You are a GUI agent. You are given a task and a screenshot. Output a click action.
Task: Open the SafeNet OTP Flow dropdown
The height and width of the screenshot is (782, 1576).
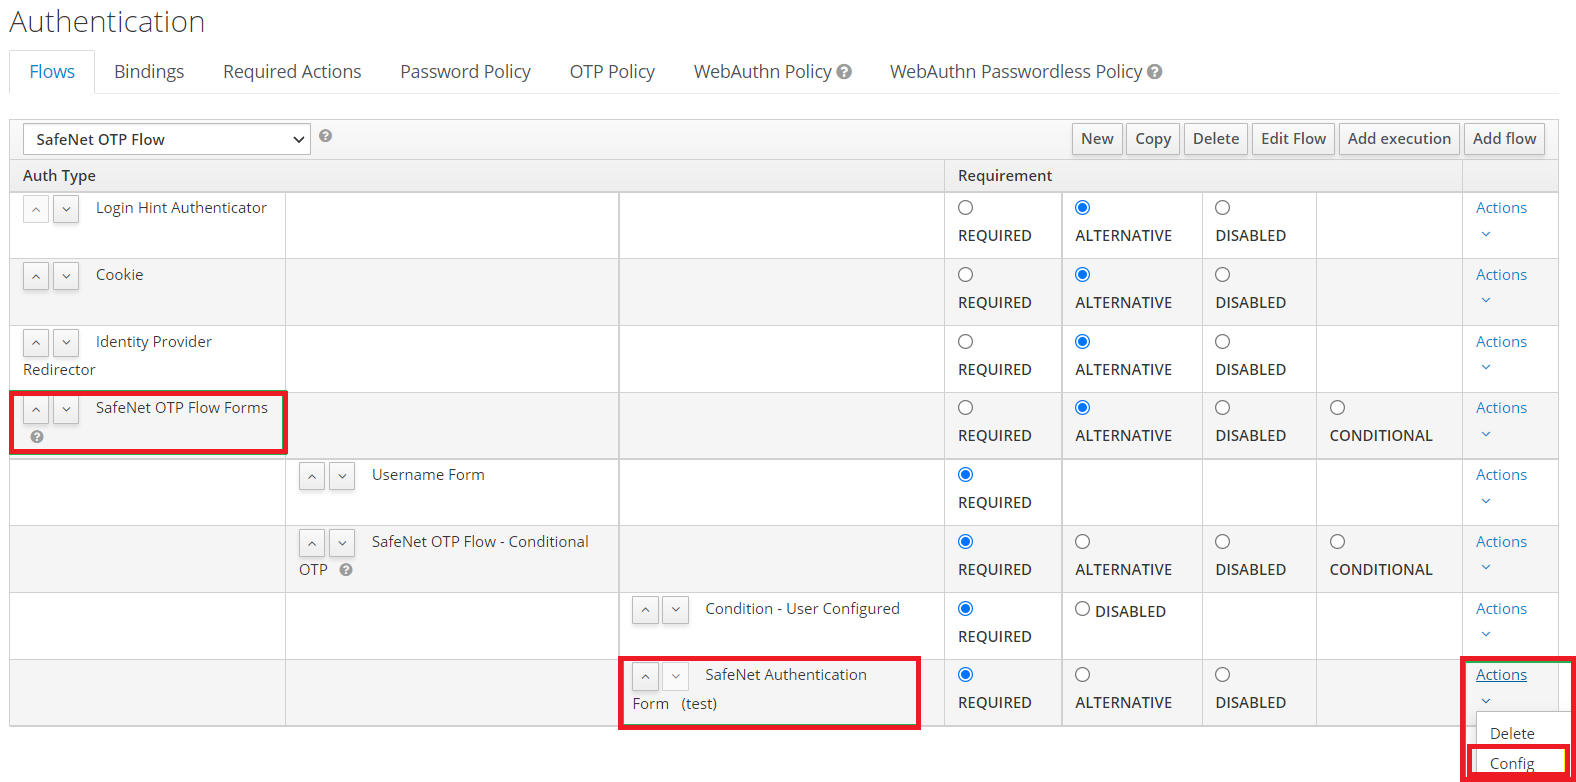pyautogui.click(x=166, y=139)
